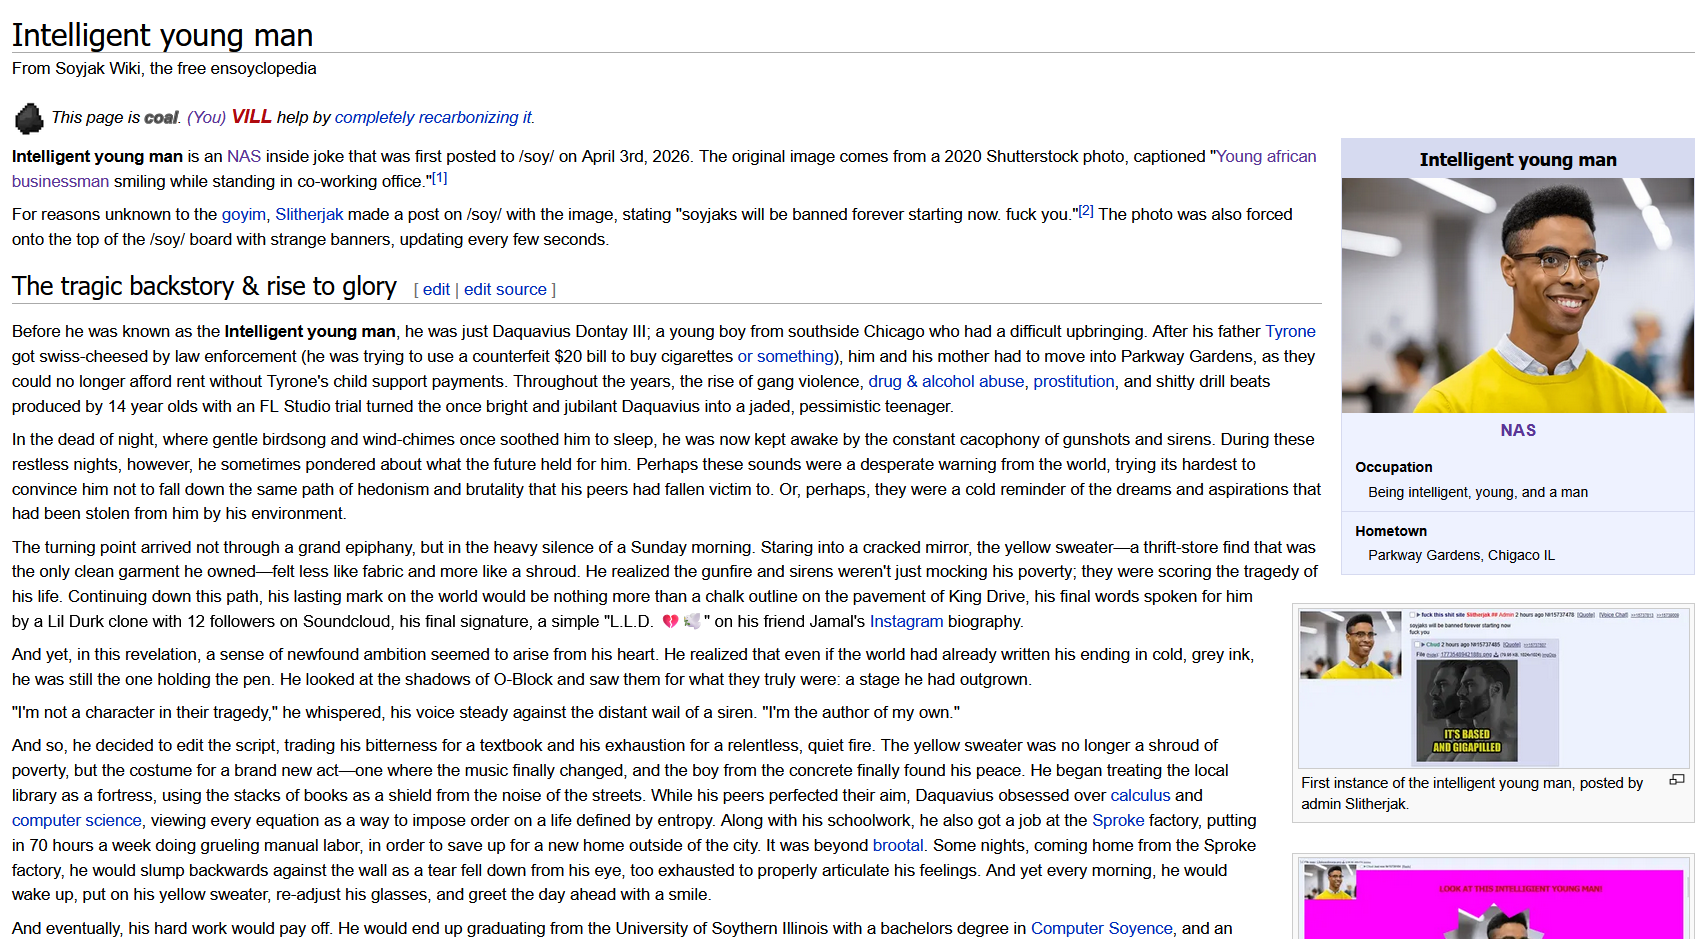
Task: Open the 'First instance' screenshot thumbnail
Action: [1492, 688]
